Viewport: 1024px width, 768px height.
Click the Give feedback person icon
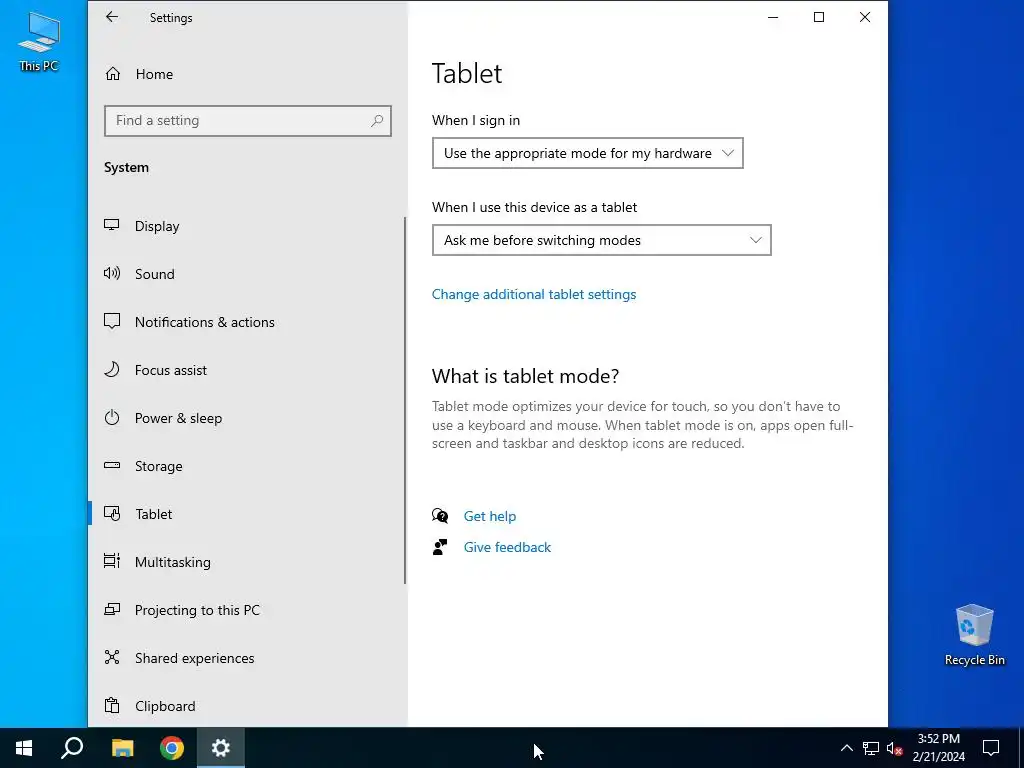click(440, 547)
